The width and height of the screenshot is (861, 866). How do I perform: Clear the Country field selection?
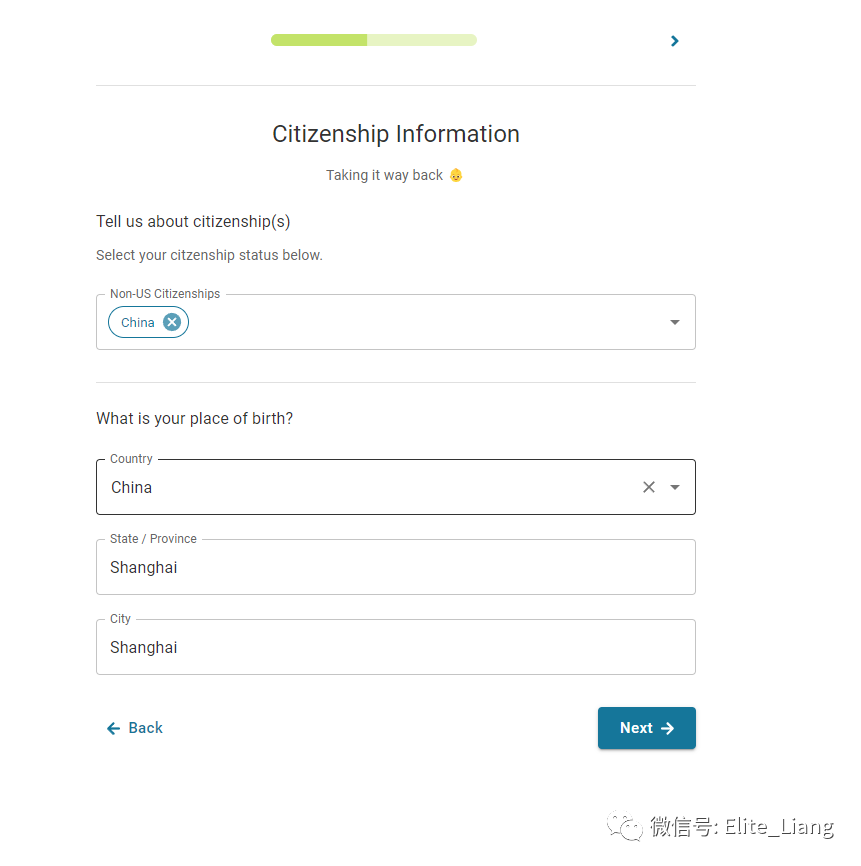pyautogui.click(x=649, y=487)
